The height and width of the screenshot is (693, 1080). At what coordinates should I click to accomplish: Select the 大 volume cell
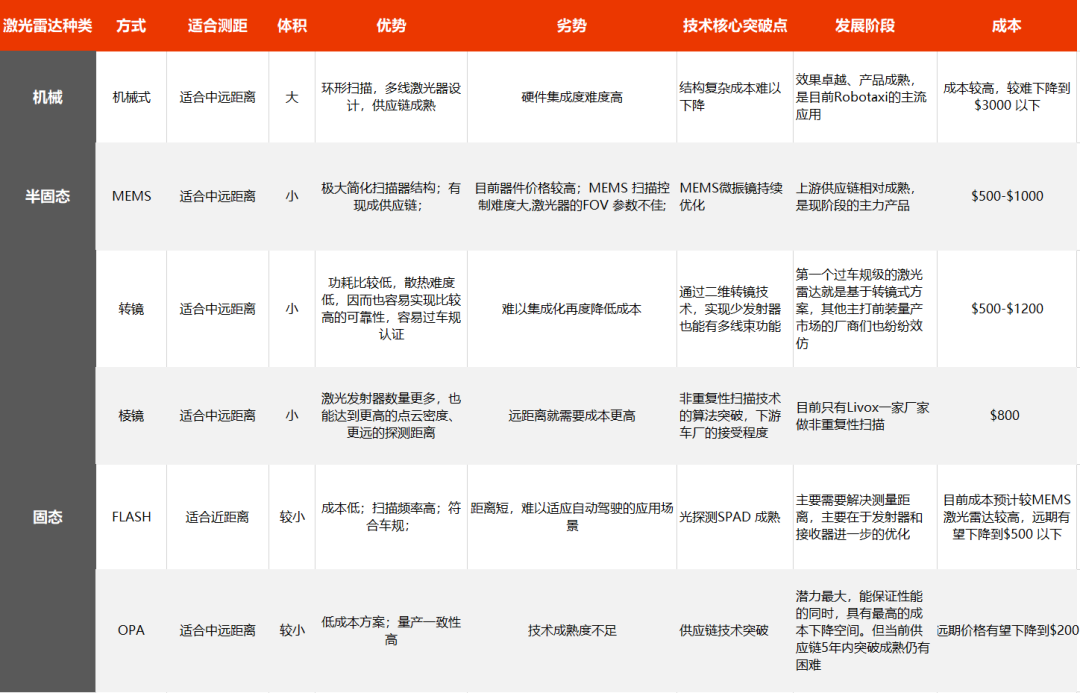coord(292,97)
